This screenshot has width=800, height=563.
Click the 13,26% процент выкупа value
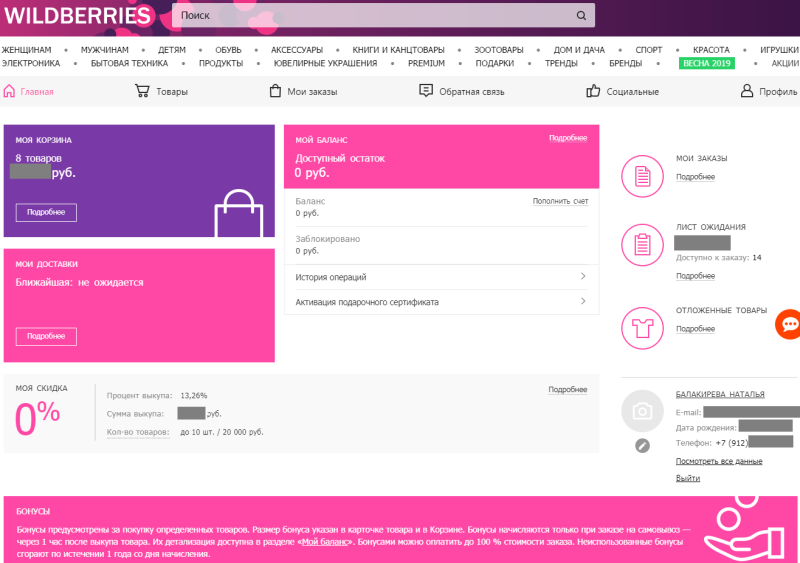[x=194, y=396]
